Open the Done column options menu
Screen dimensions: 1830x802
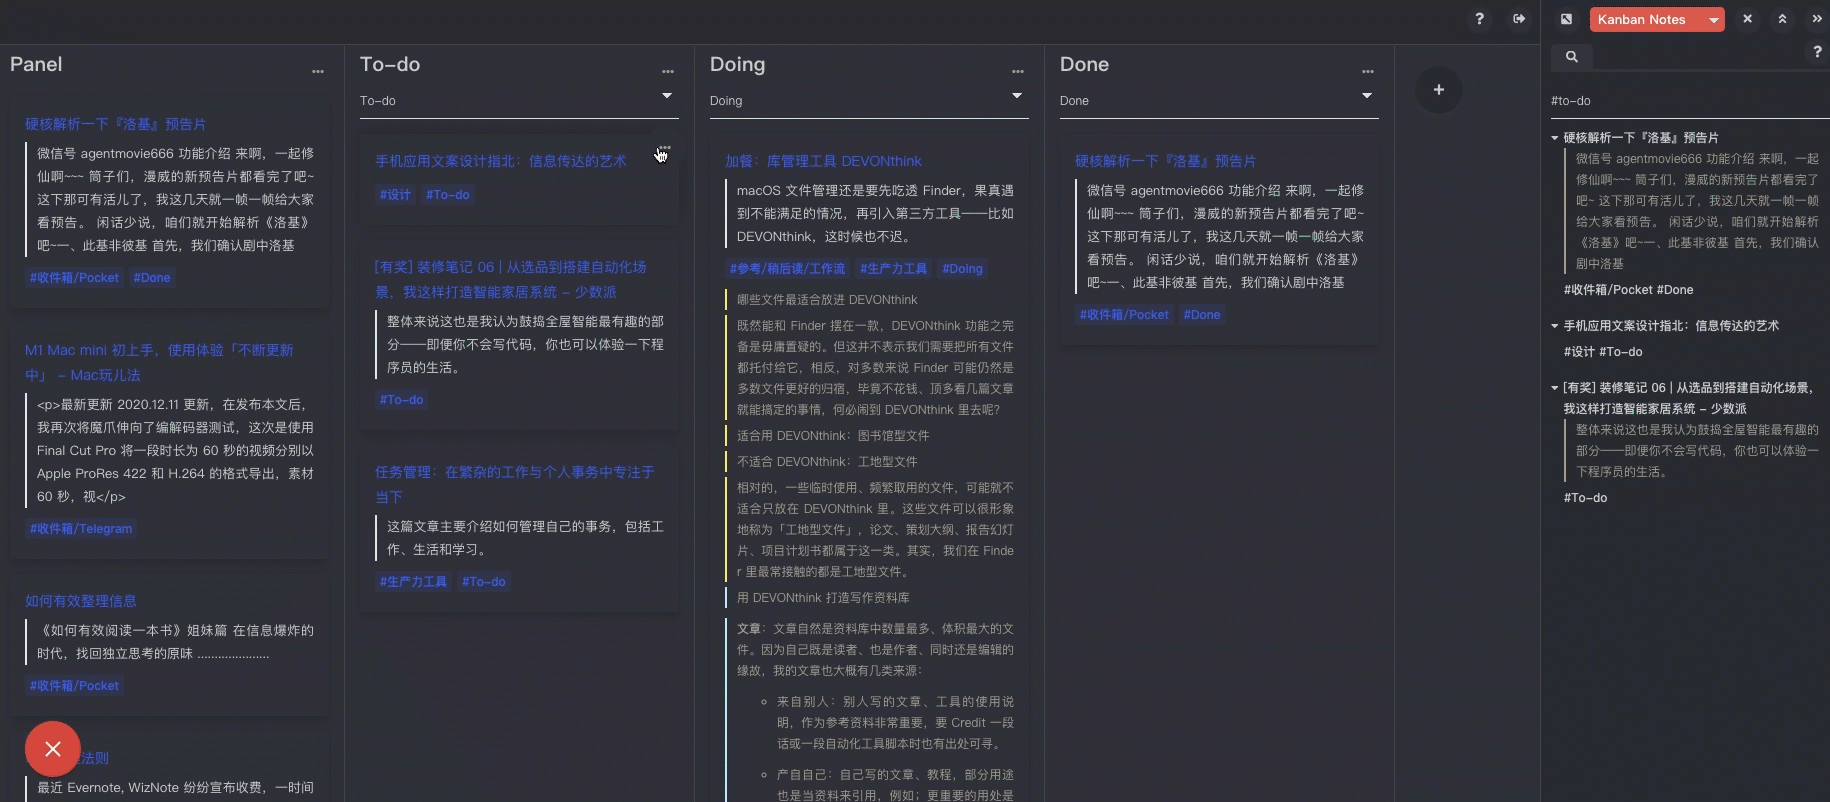(x=1367, y=71)
